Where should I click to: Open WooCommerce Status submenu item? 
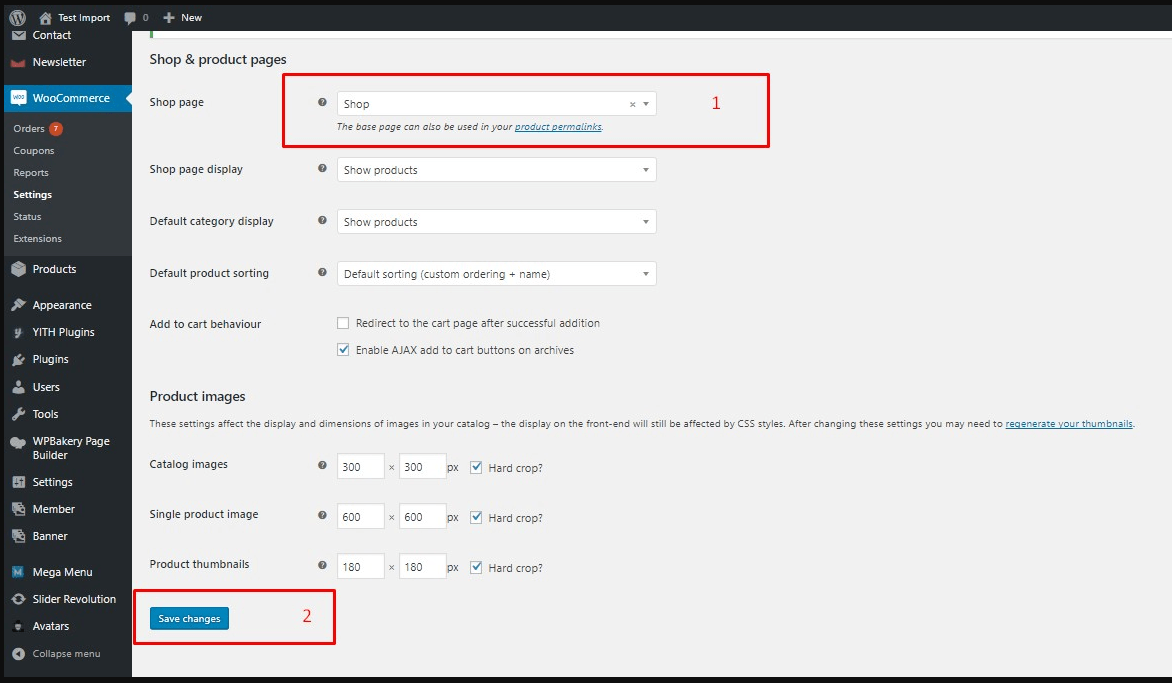[x=27, y=217]
